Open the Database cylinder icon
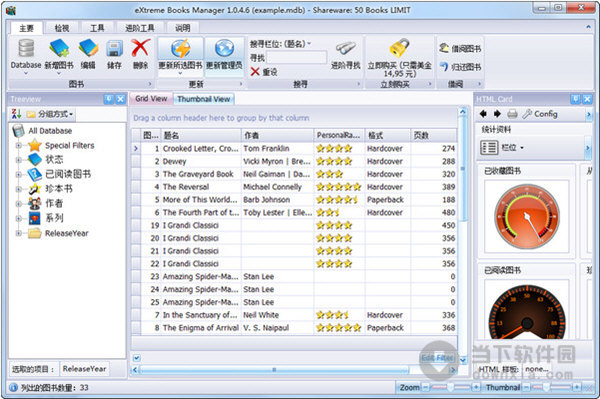This screenshot has width=600, height=399. pos(26,49)
